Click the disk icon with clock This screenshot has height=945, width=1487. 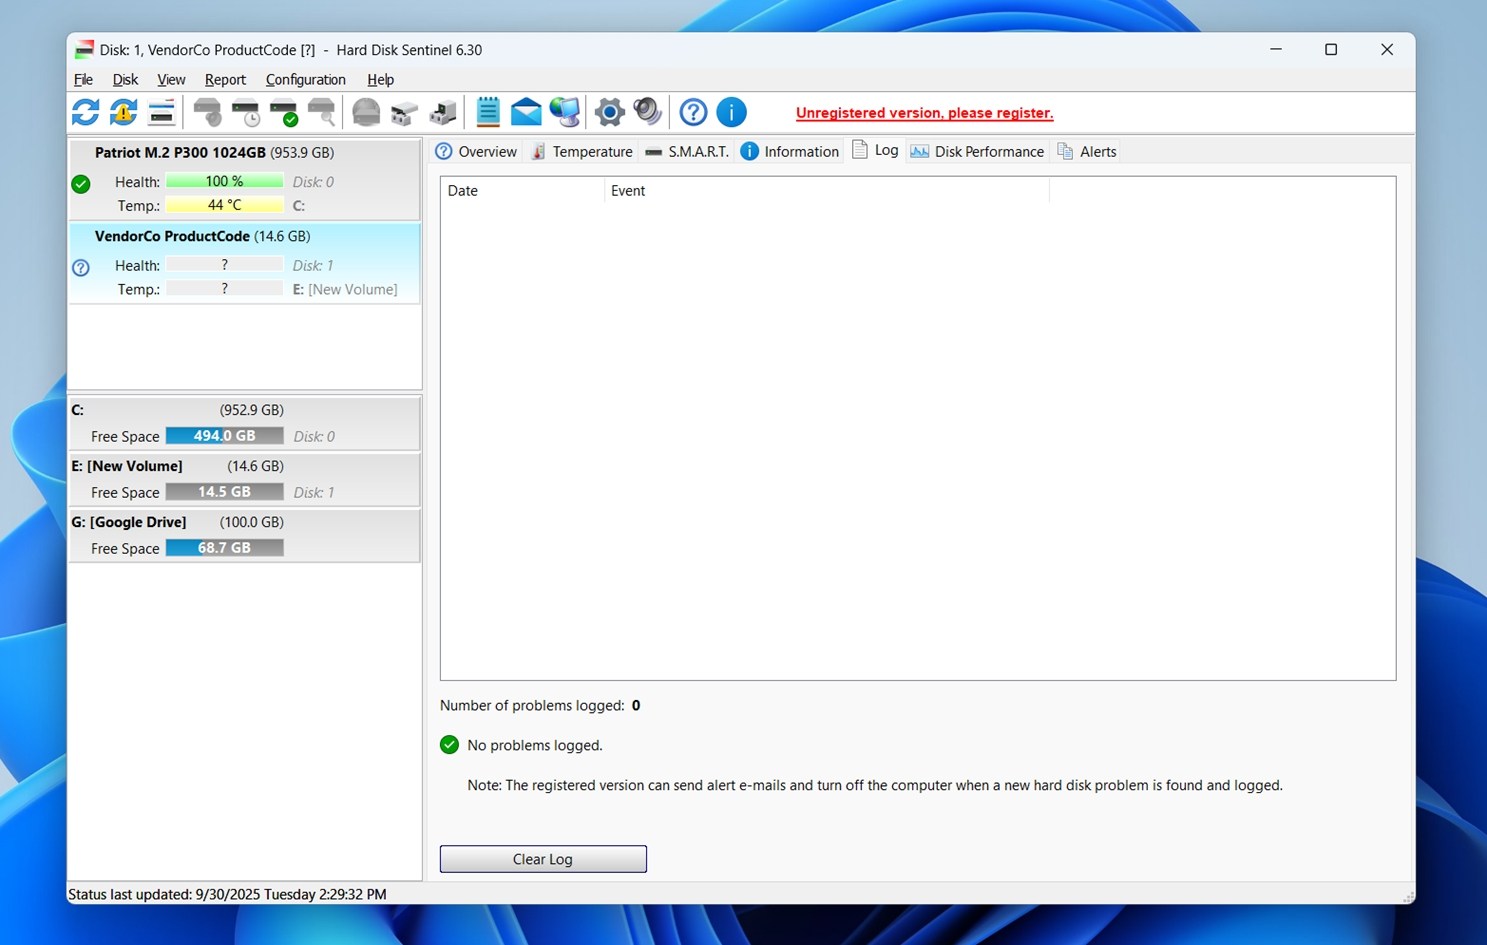245,112
